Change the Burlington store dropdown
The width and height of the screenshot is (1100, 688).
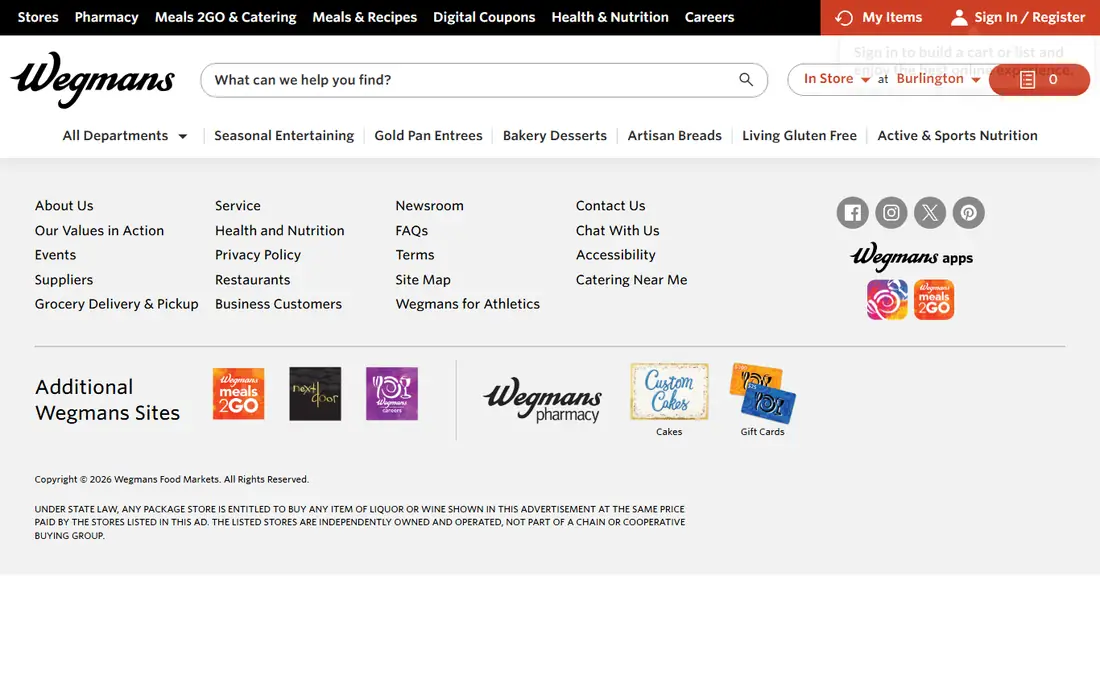click(x=938, y=79)
